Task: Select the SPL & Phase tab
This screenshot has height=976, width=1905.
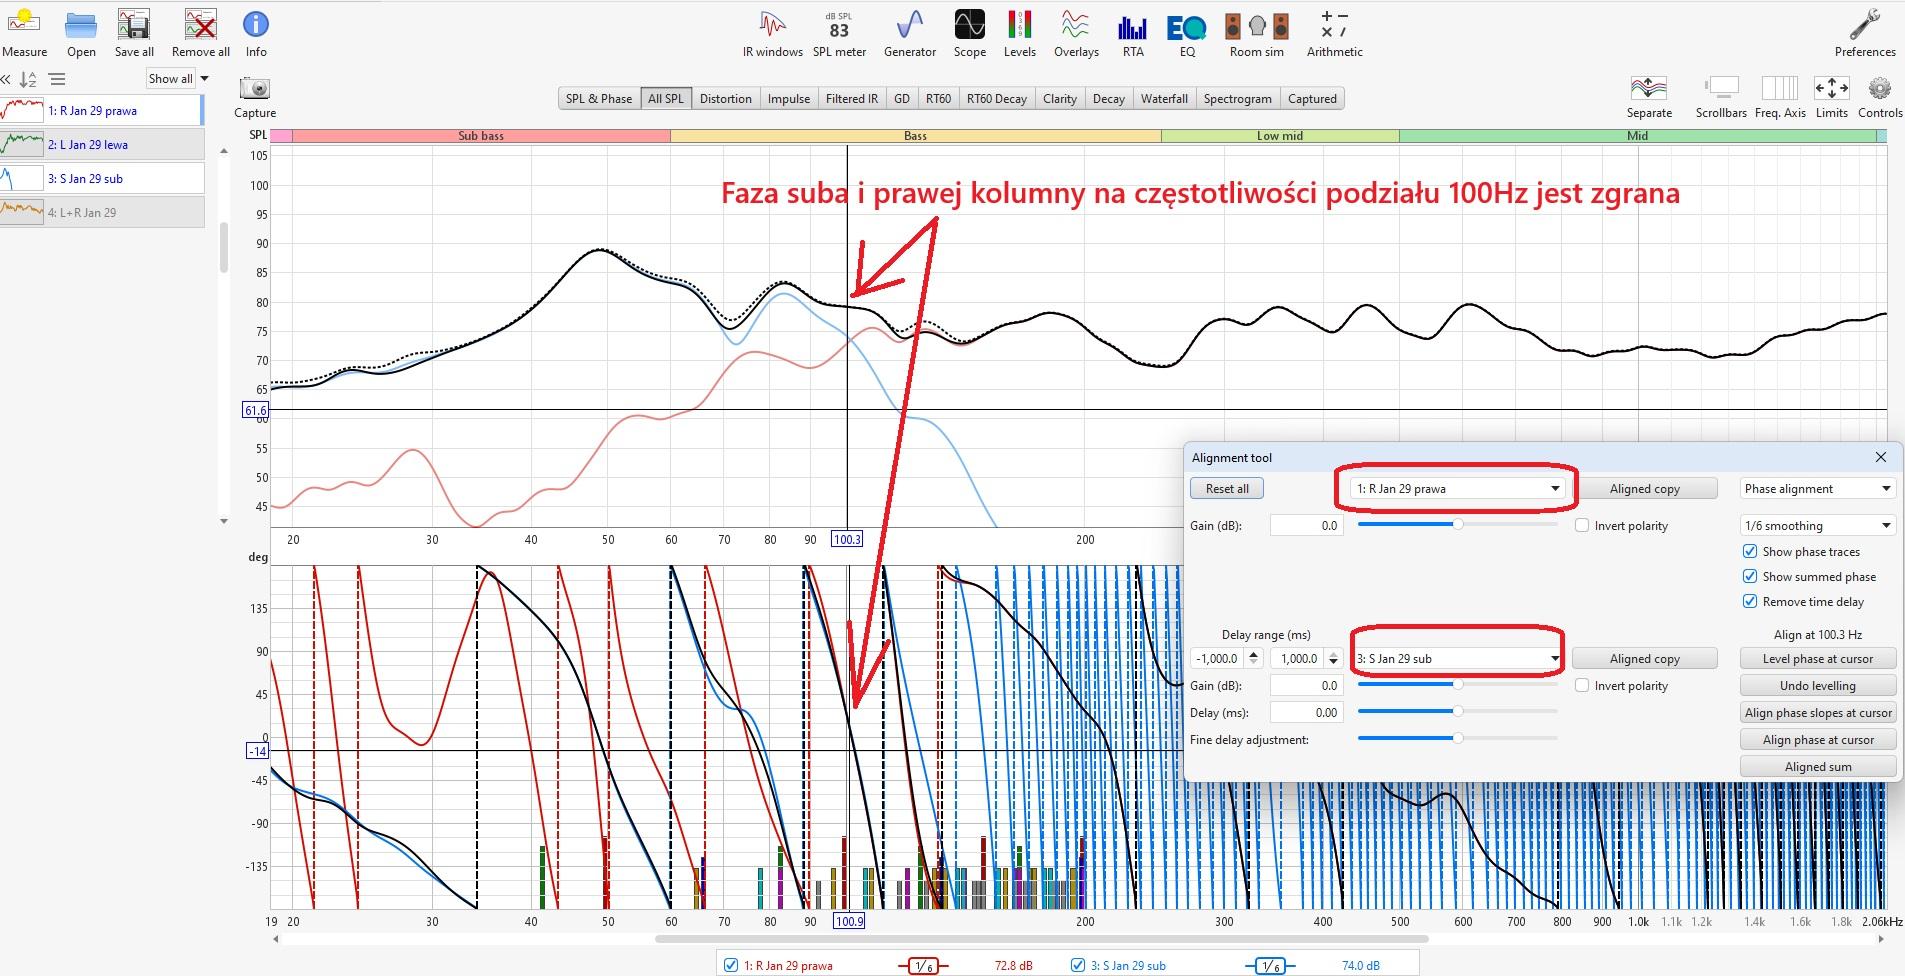Action: point(598,99)
